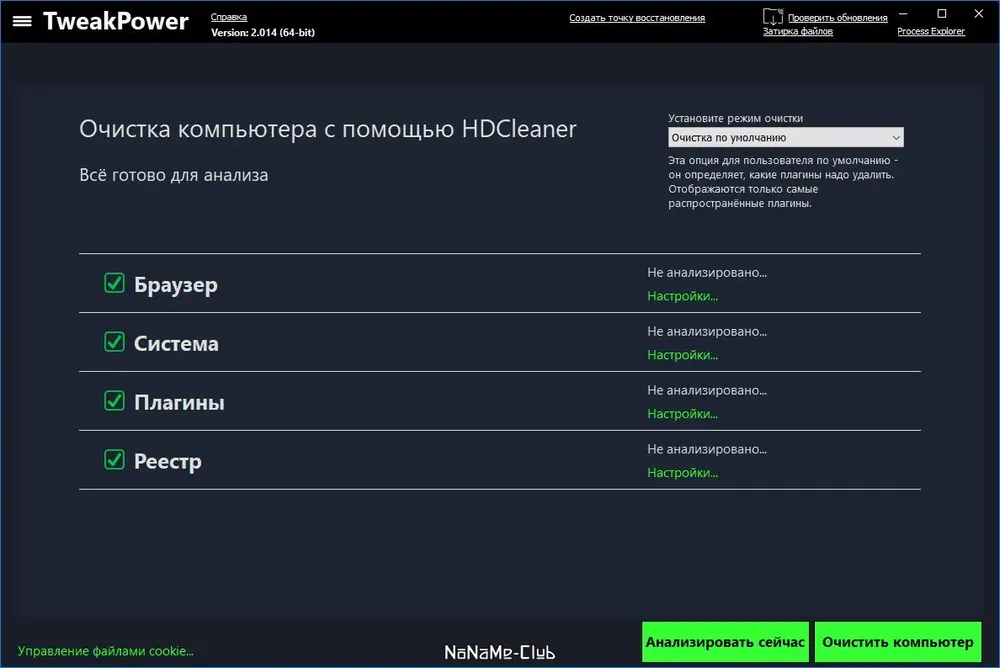Open Затирка файлов link

pyautogui.click(x=798, y=31)
